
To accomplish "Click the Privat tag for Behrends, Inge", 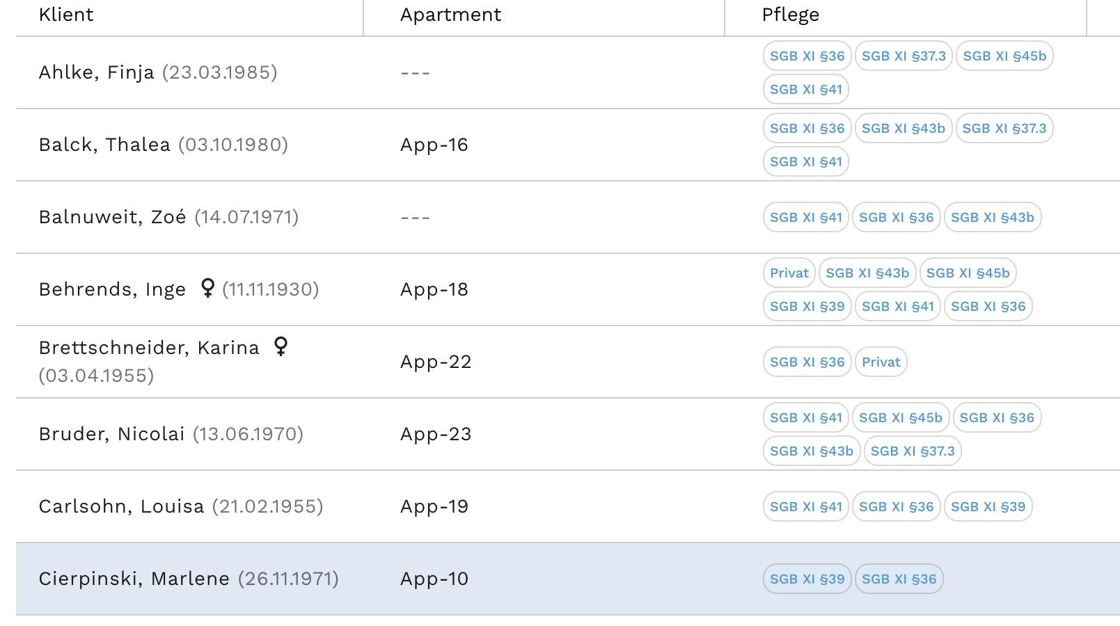I will 789,273.
